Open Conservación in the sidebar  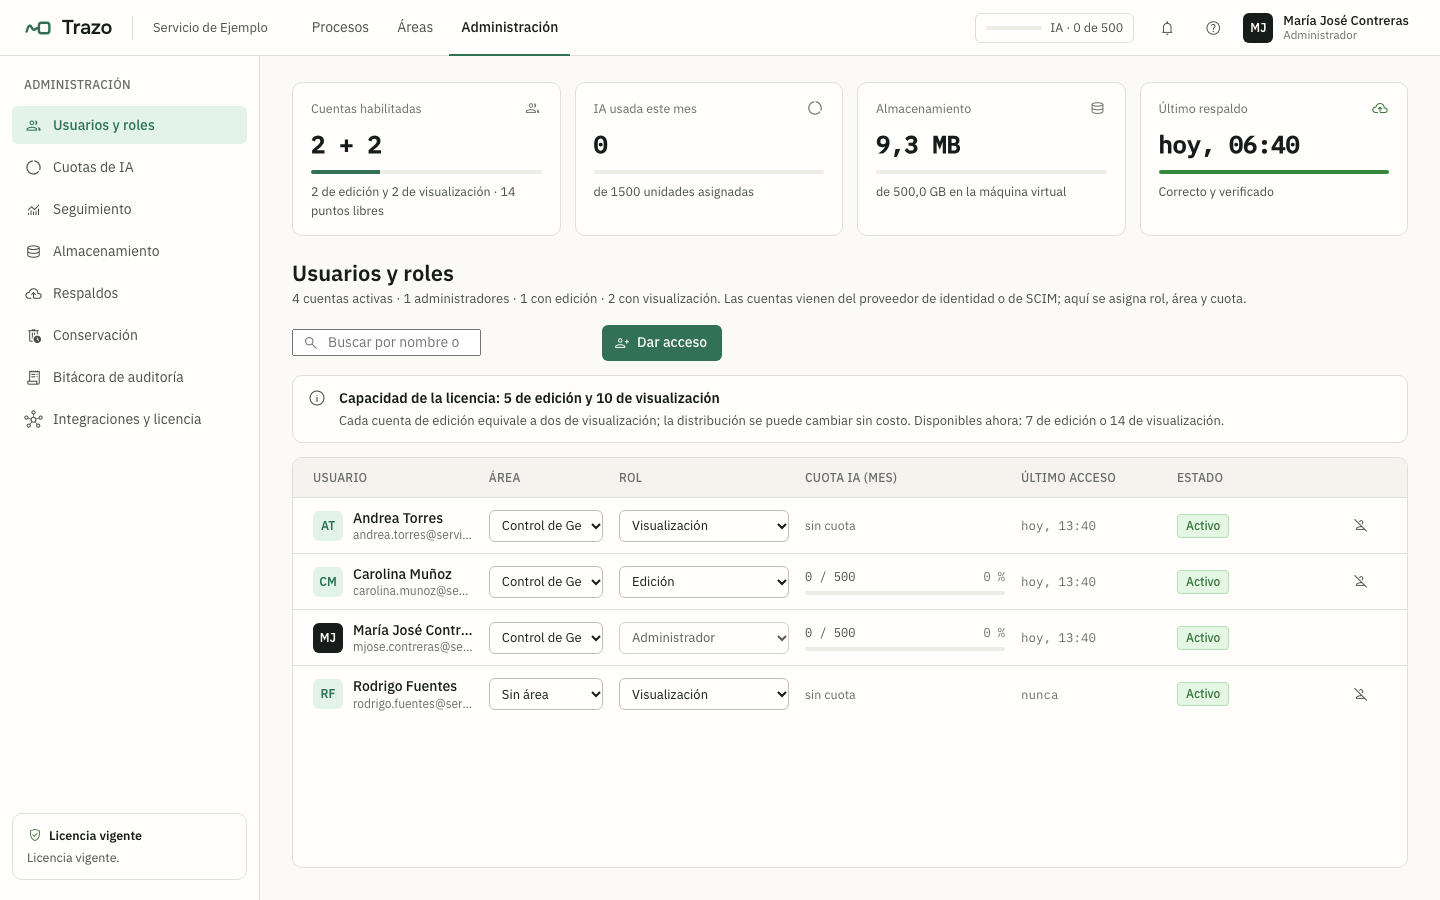point(129,335)
